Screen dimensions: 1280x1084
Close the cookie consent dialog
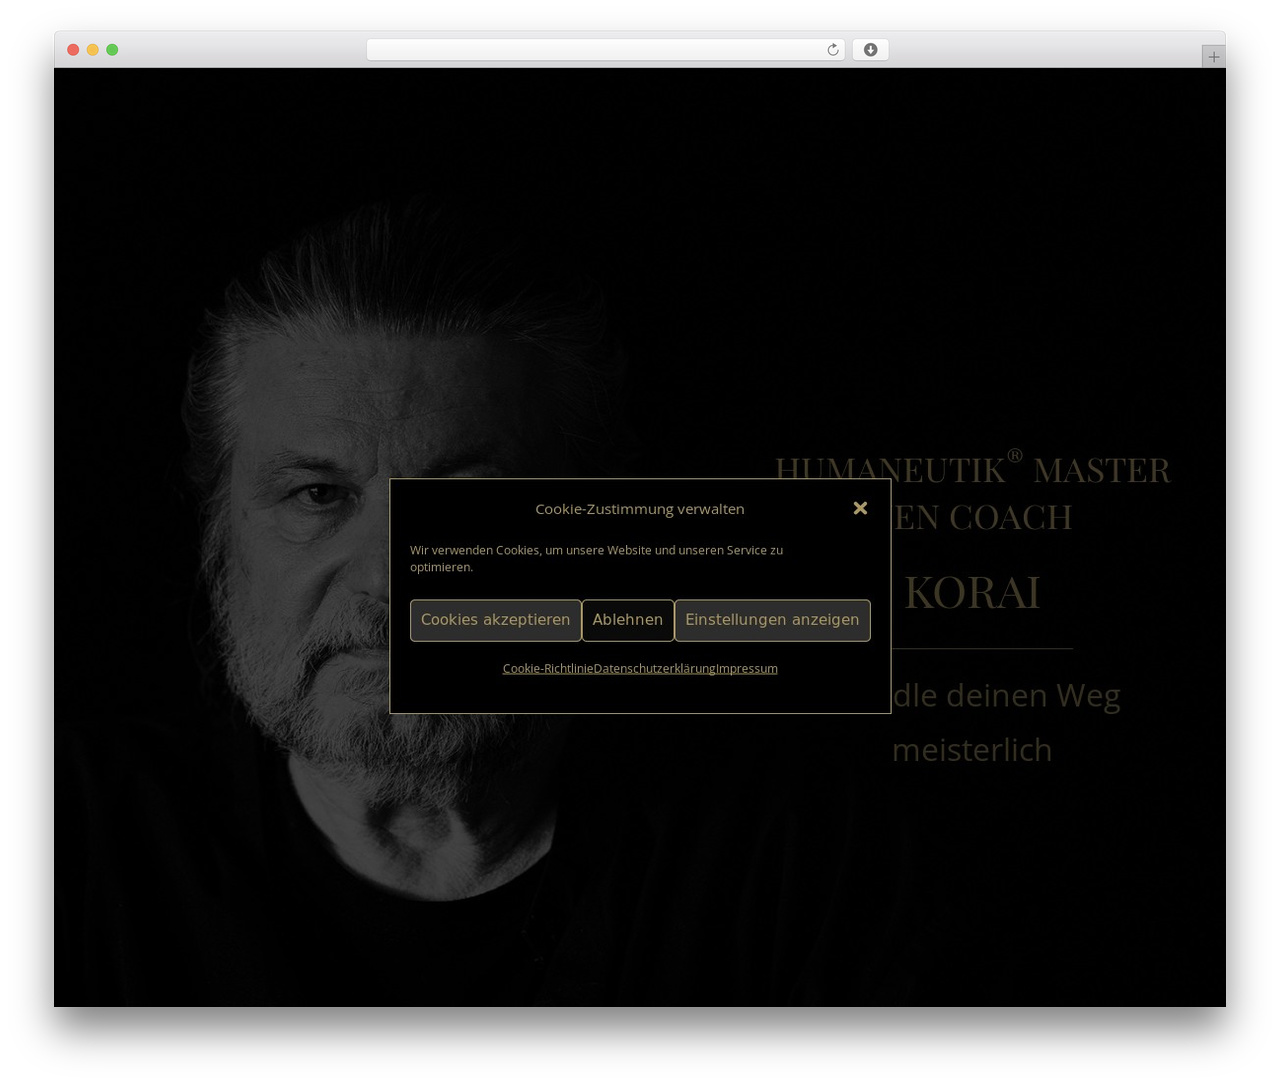tap(860, 508)
